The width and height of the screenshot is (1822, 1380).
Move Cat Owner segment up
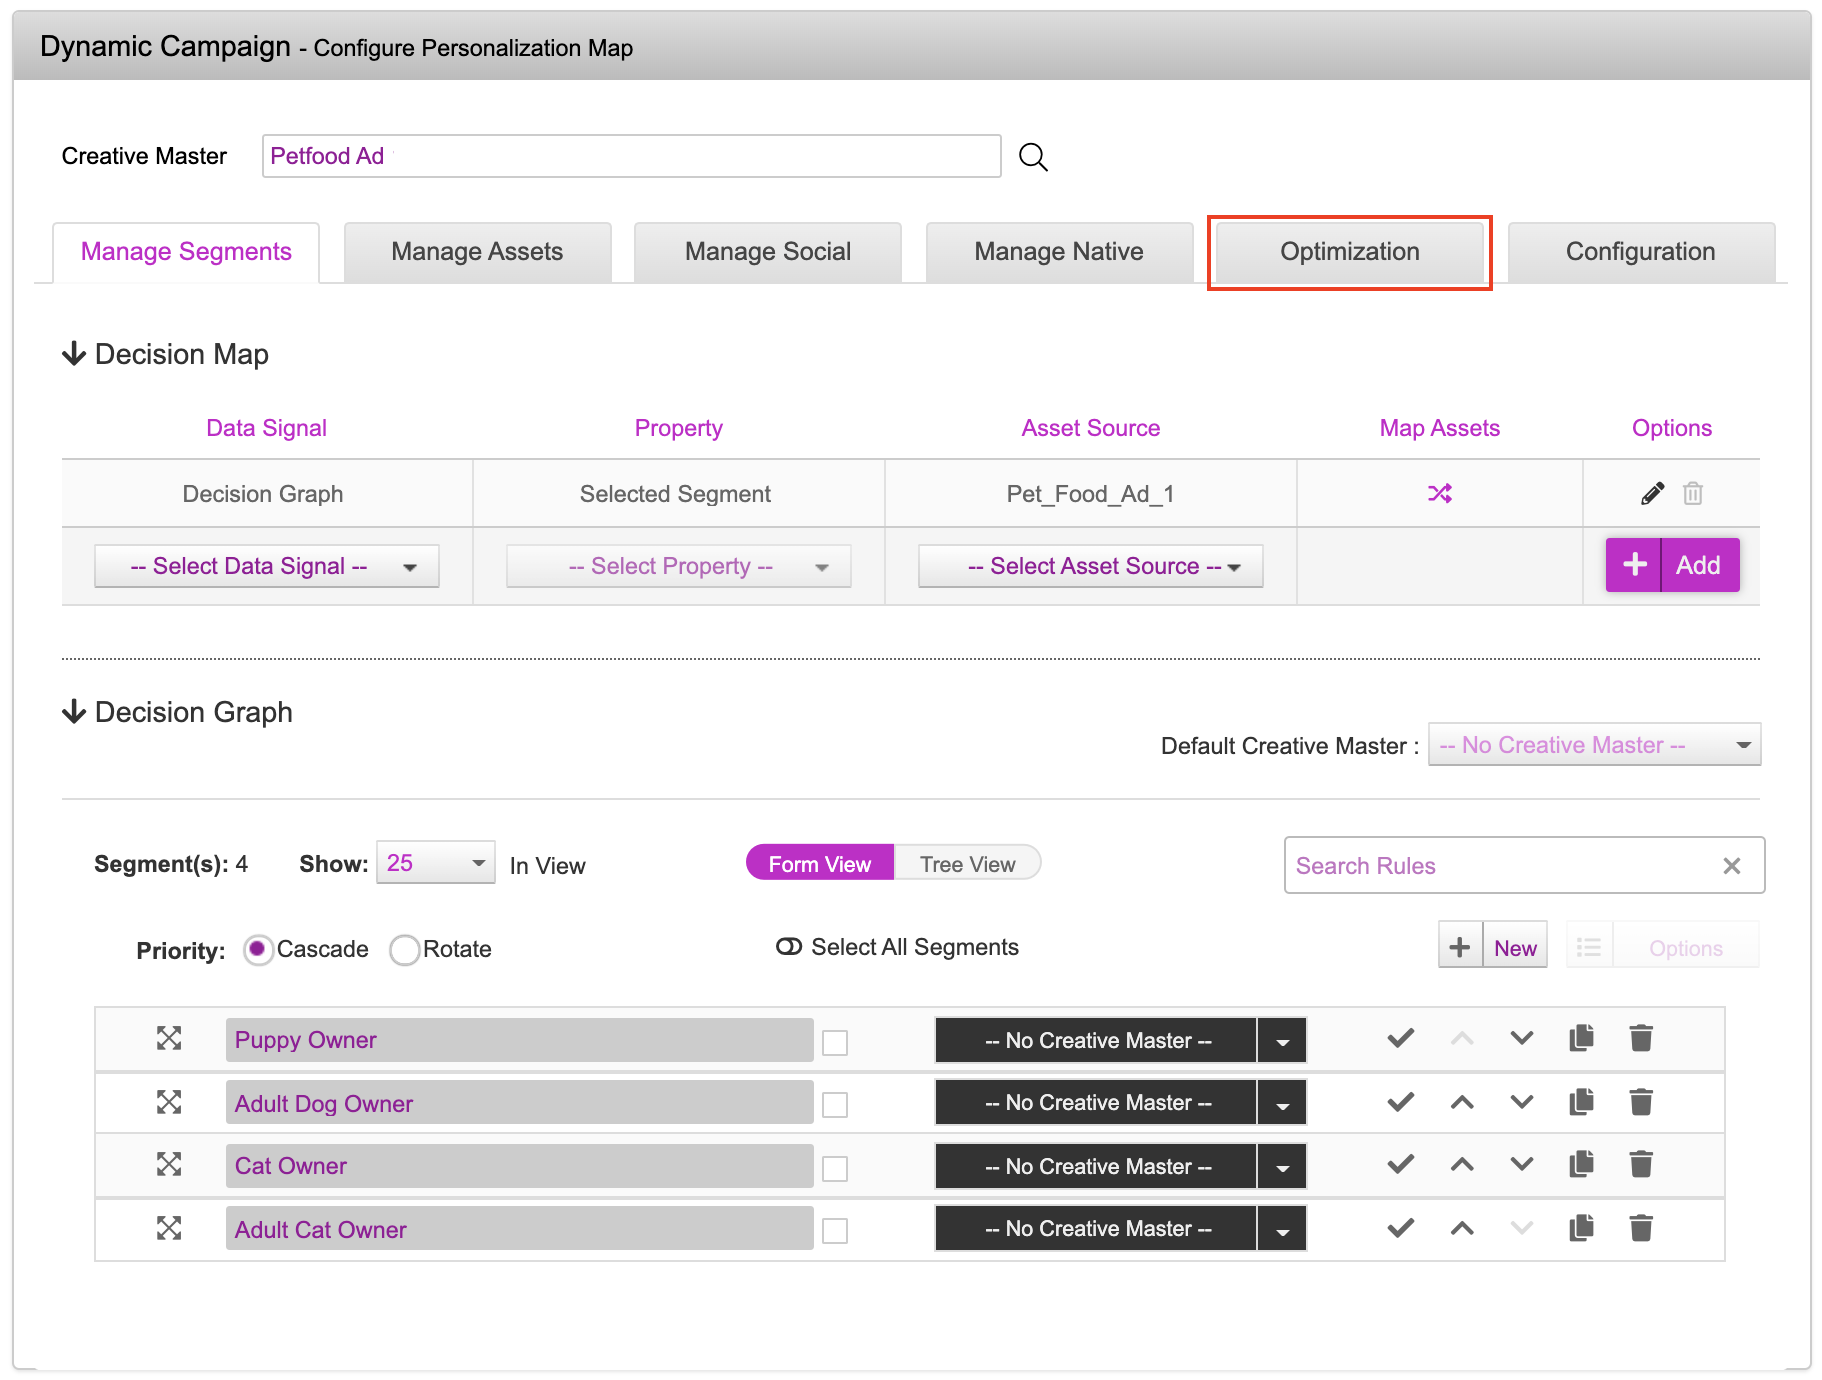point(1462,1164)
